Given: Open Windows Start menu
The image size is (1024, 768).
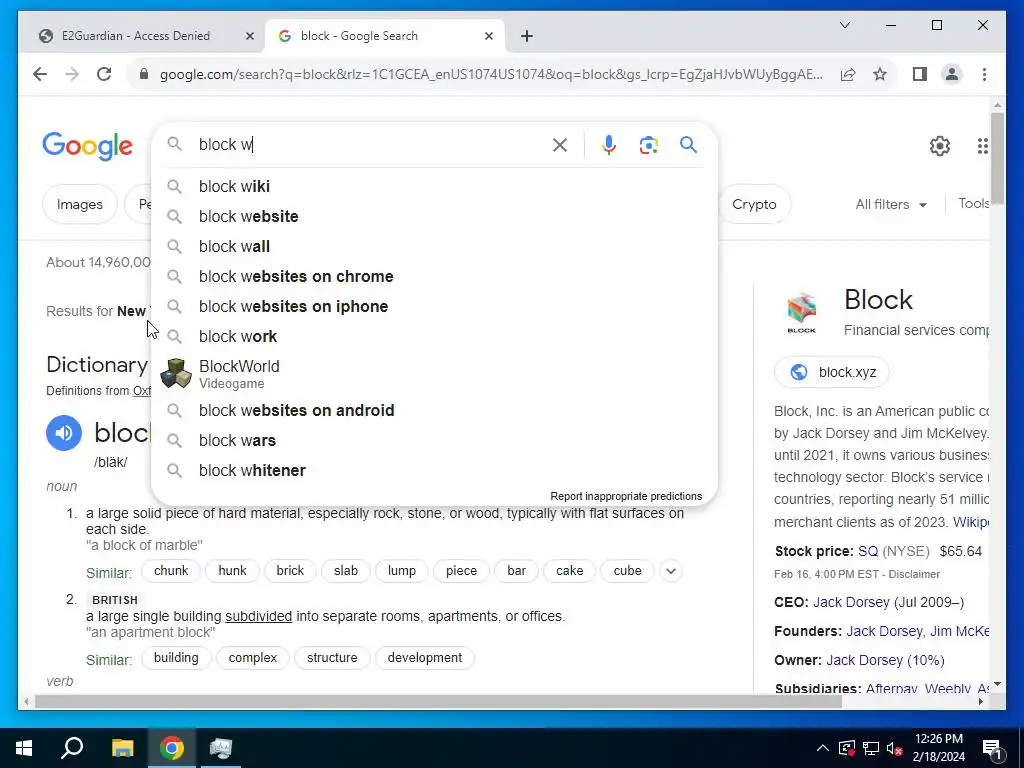Looking at the screenshot, I should pyautogui.click(x=24, y=748).
